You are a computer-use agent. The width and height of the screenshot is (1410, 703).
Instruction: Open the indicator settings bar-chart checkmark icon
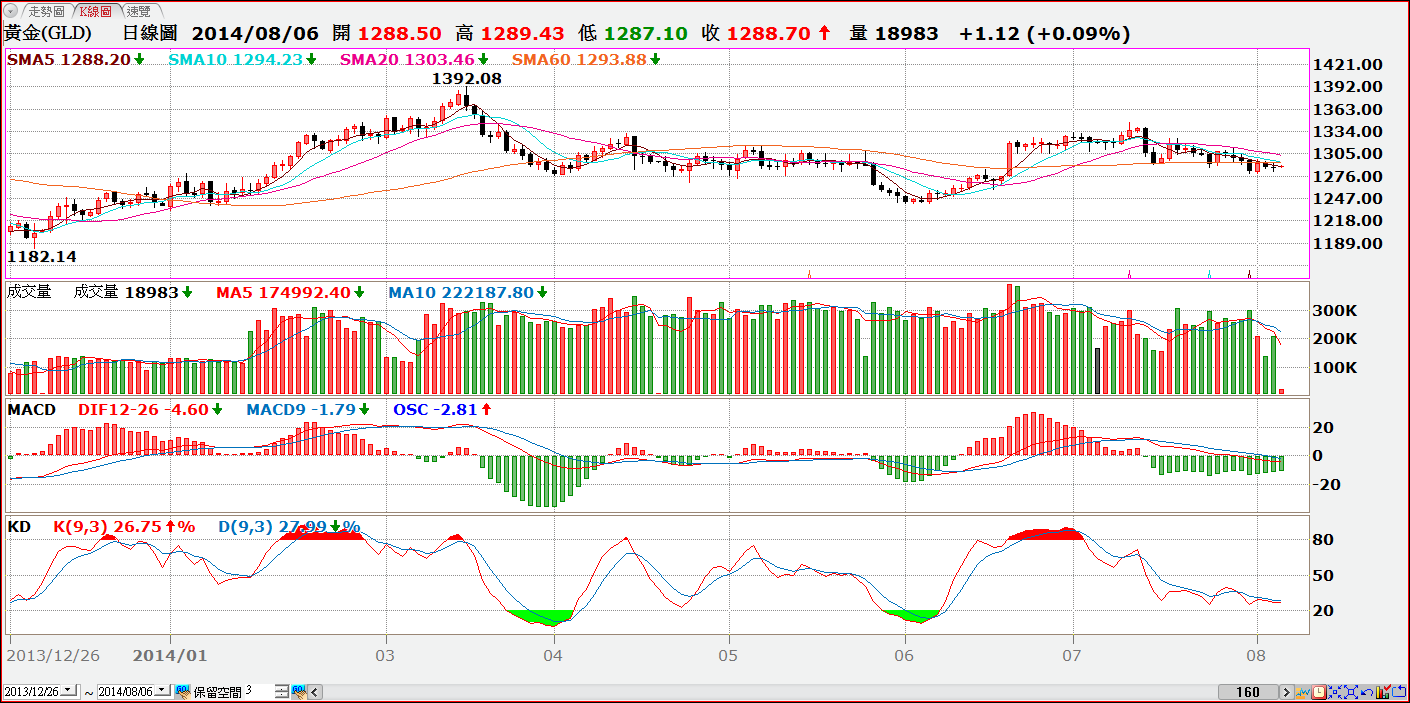point(1383,692)
